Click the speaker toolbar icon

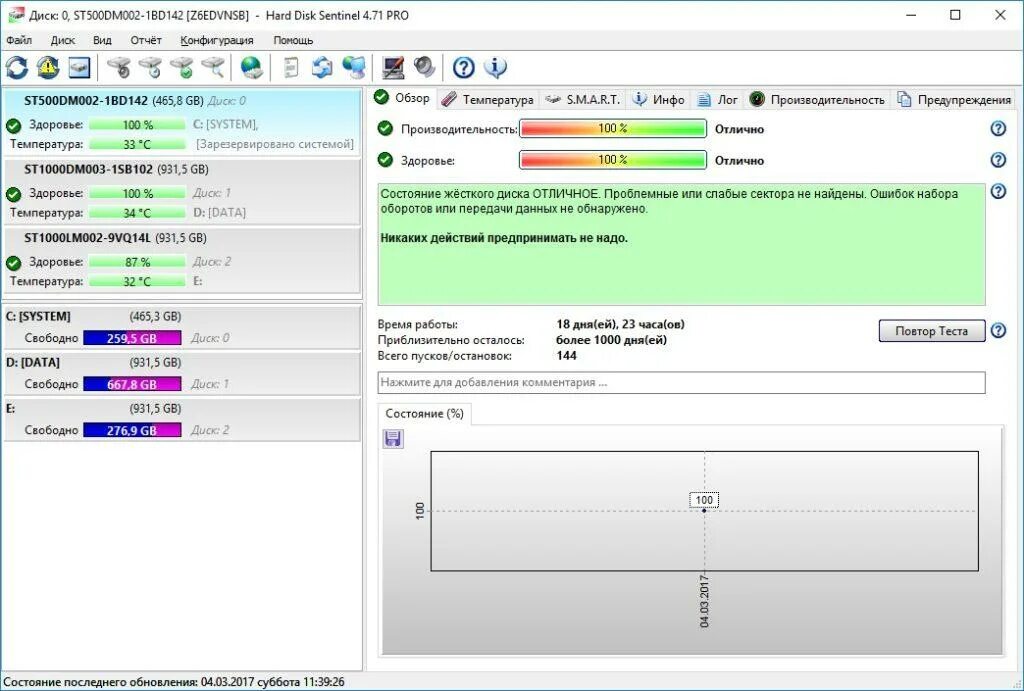pos(424,67)
